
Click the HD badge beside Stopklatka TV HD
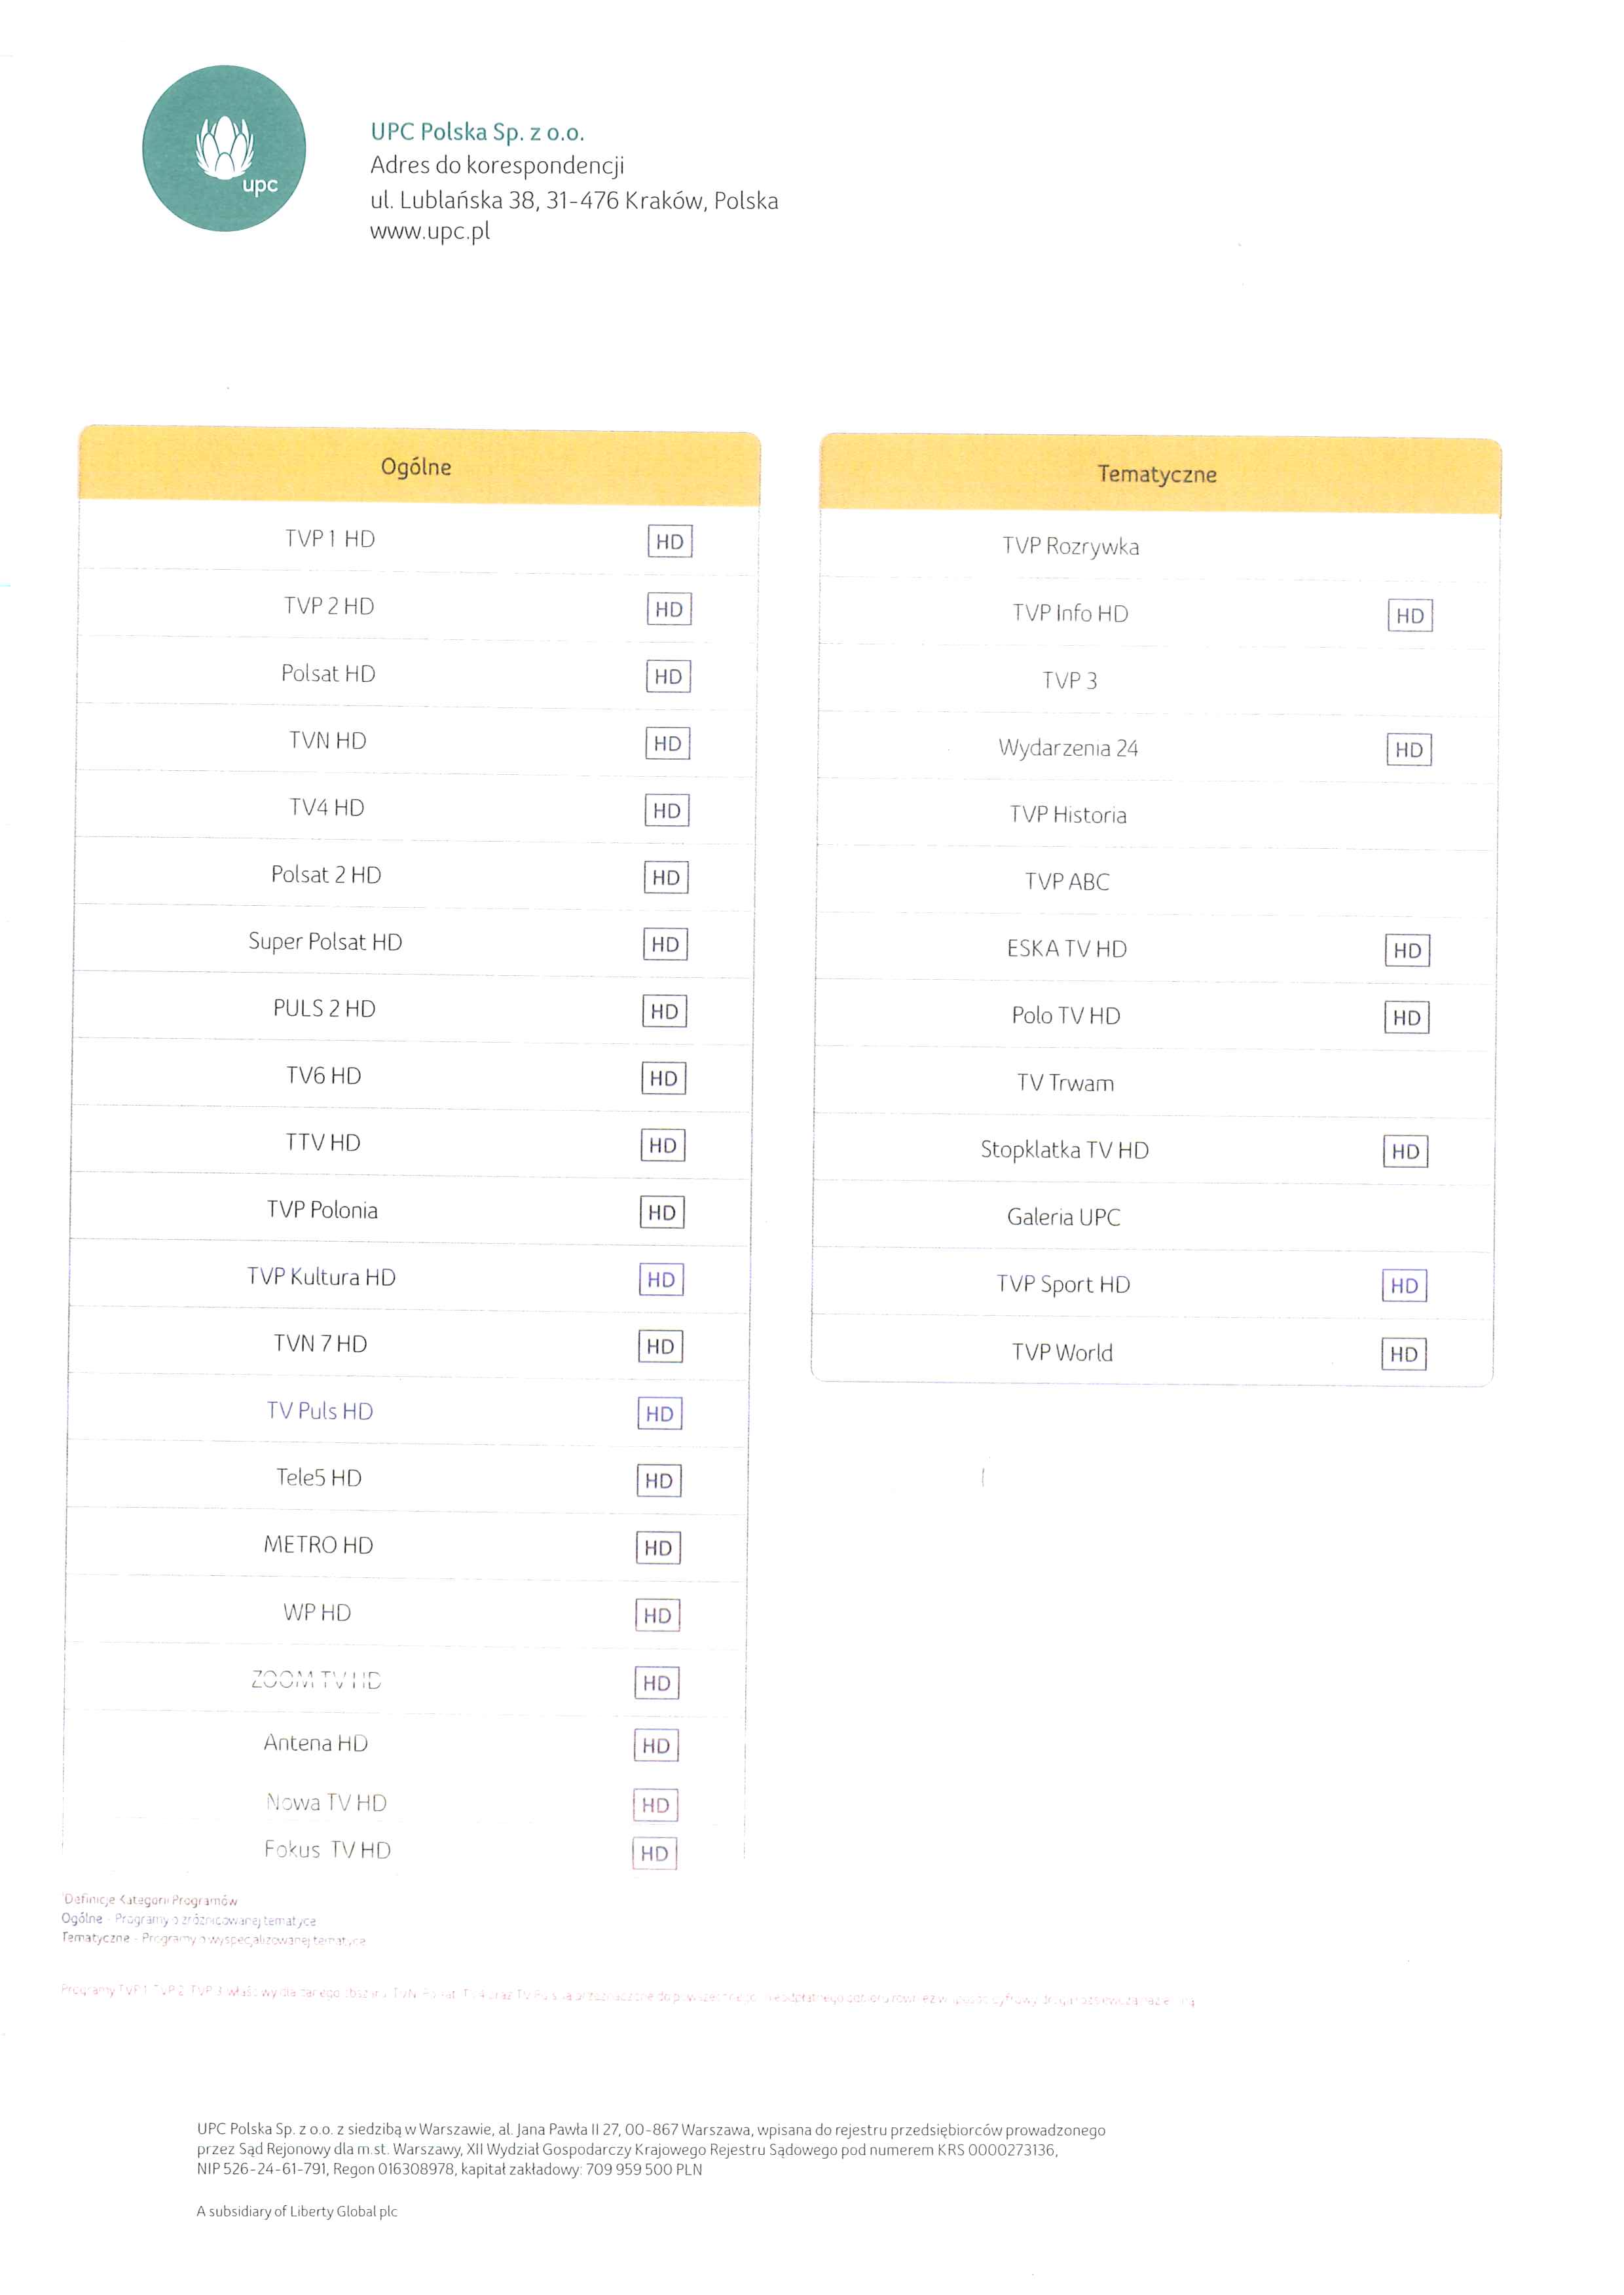[x=1406, y=1152]
